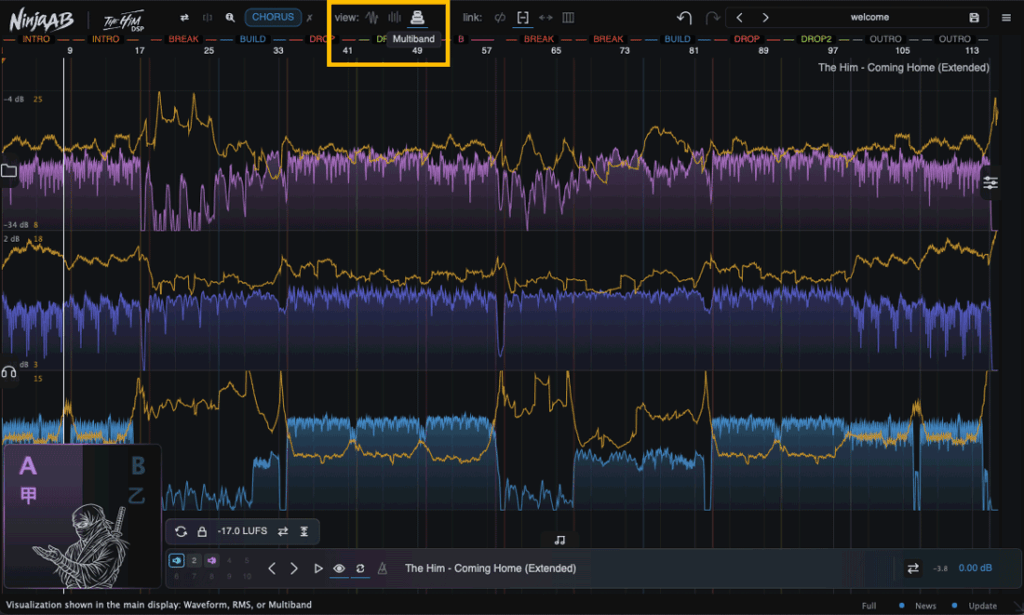Viewport: 1024px width, 615px height.
Task: Open the Update link in status bar
Action: point(982,606)
